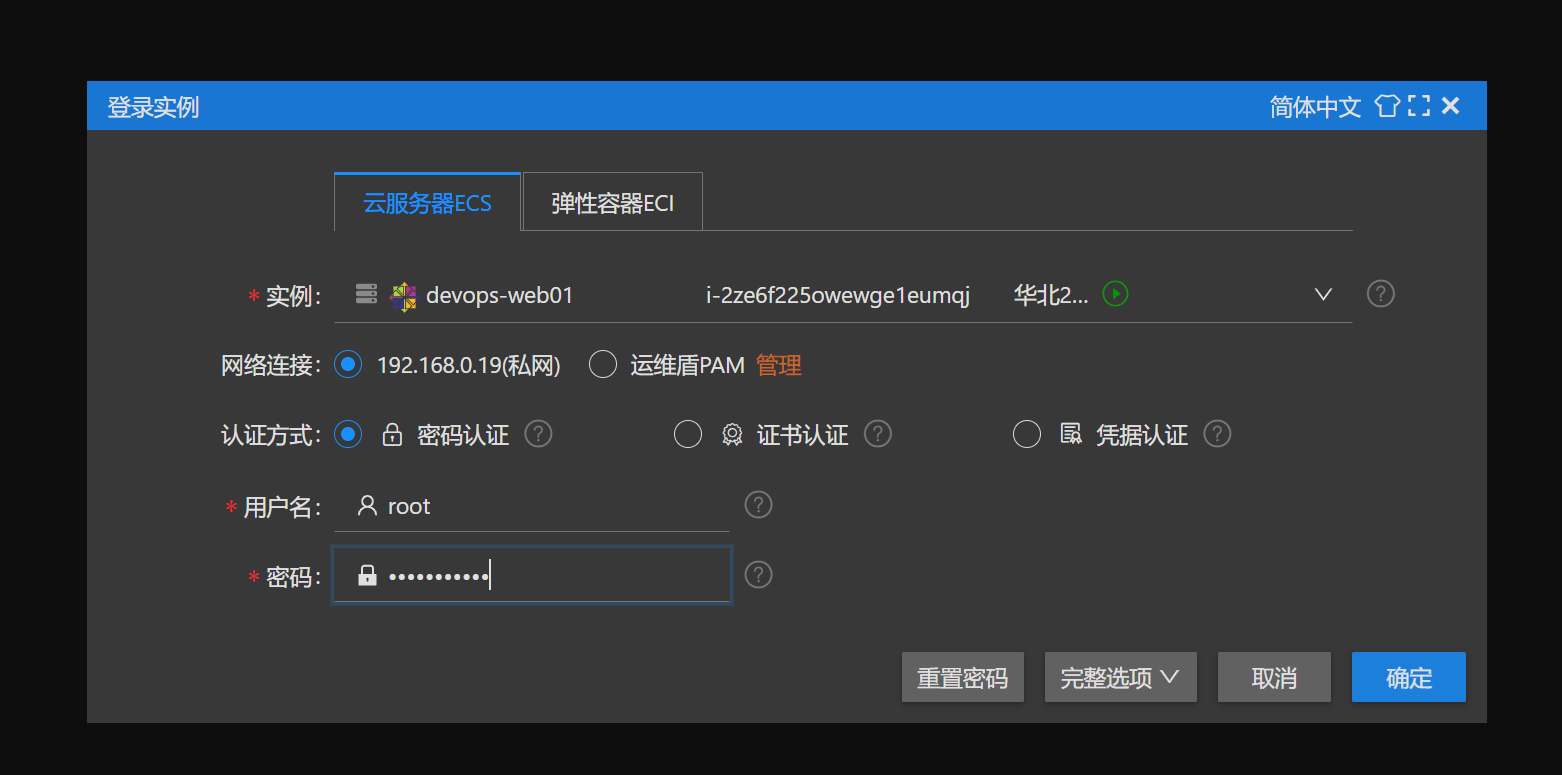Choose 凭据认证 authentication method
The height and width of the screenshot is (775, 1562).
click(1027, 435)
